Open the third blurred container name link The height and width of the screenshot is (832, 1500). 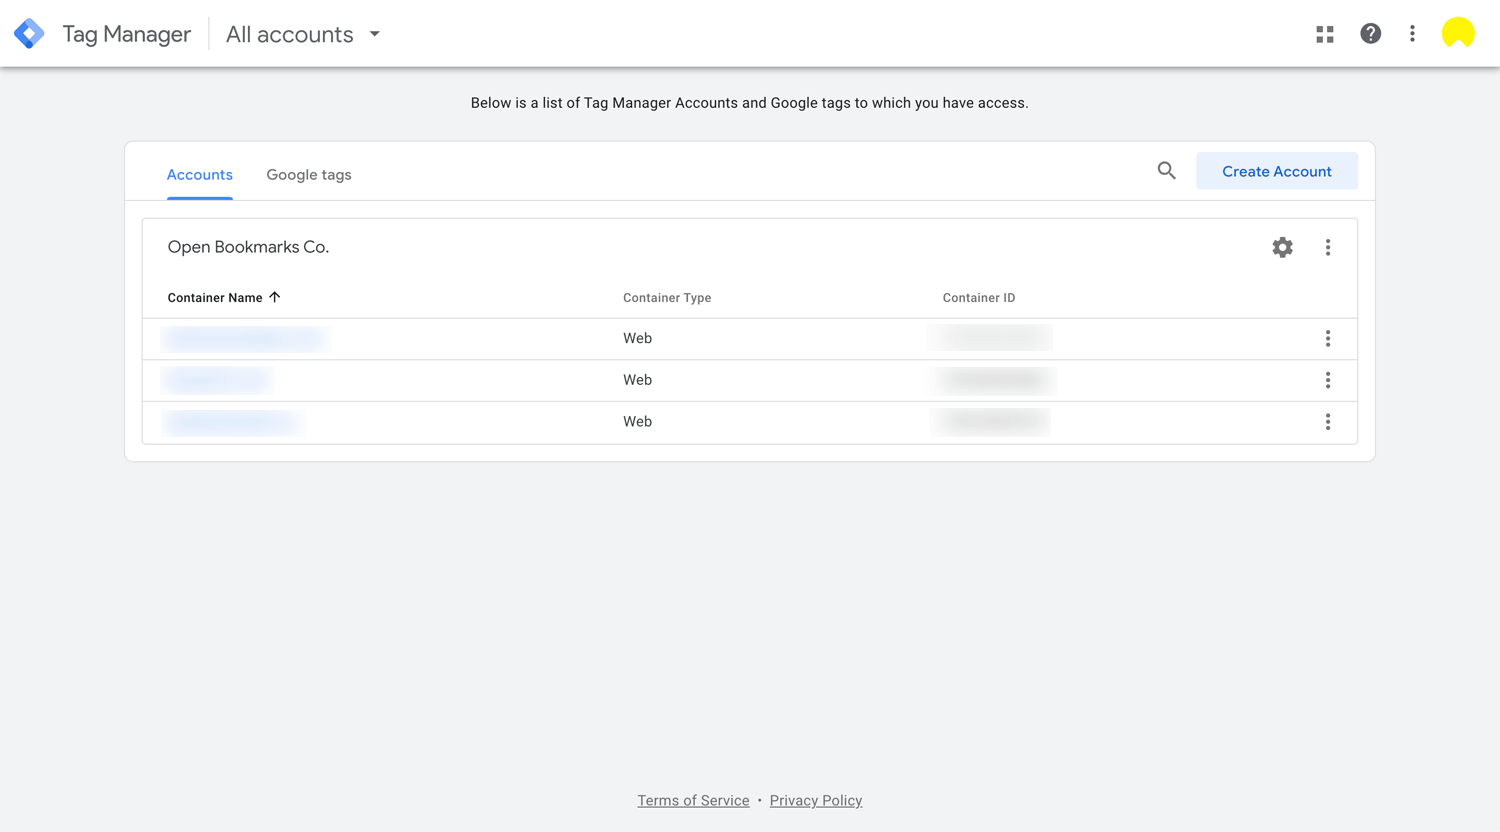(232, 422)
